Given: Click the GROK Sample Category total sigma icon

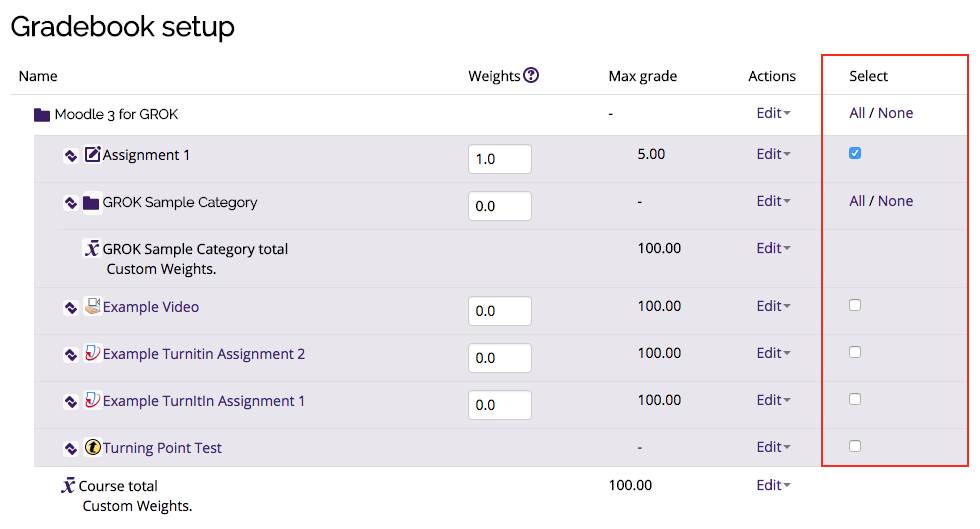Looking at the screenshot, I should 92,248.
